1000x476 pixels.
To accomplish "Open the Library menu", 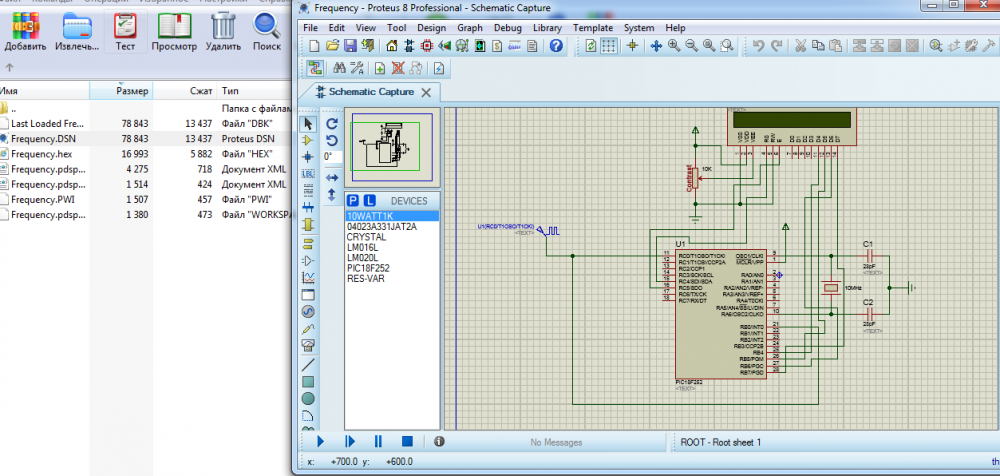I will click(547, 28).
